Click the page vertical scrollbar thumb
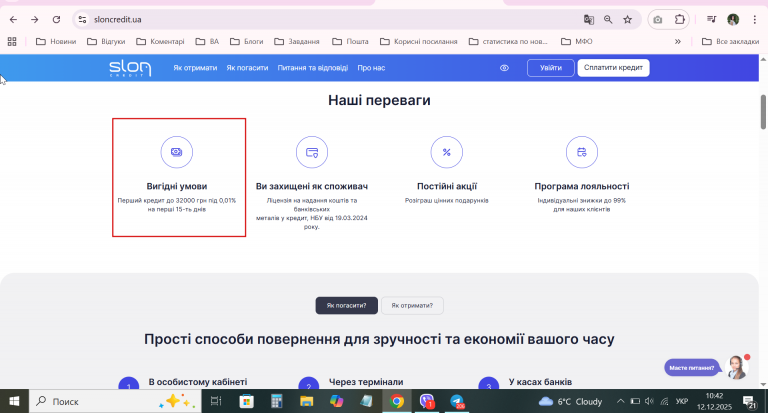768x413 pixels. 763,112
